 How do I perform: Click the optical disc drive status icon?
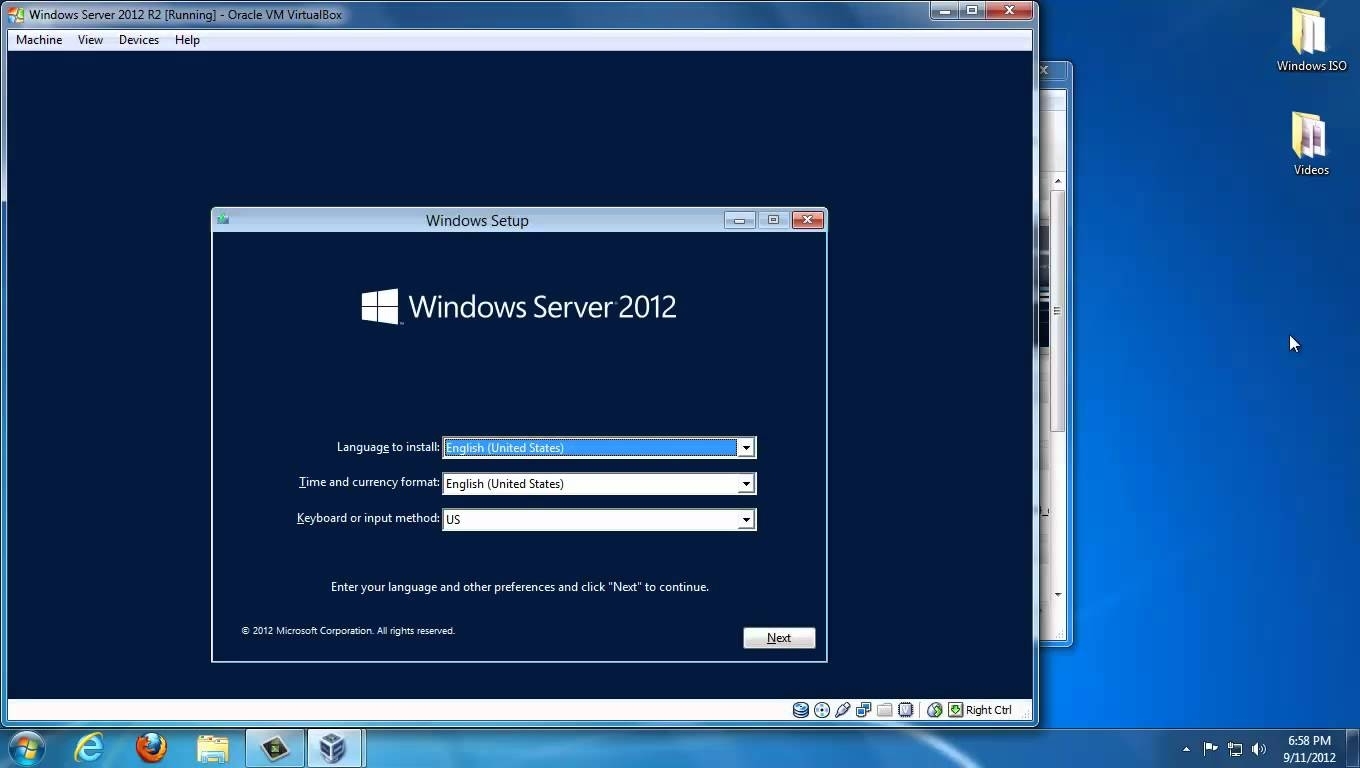pos(822,710)
